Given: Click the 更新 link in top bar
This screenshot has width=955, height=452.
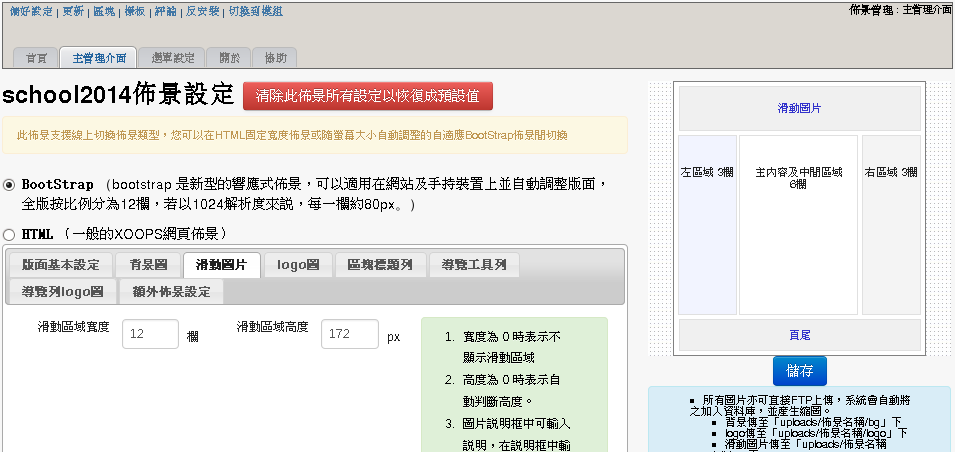Looking at the screenshot, I should click(72, 10).
